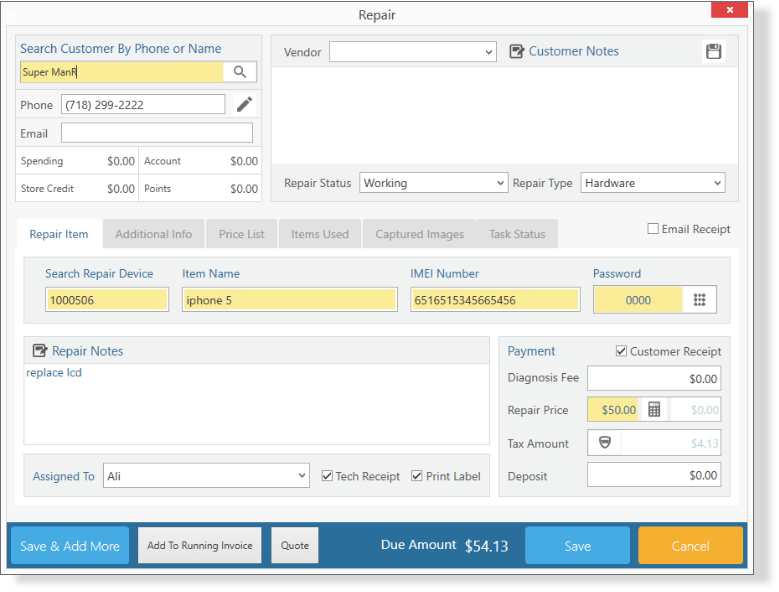Open the Items Used tab
Image resolution: width=779 pixels, height=592 pixels.
[x=320, y=234]
